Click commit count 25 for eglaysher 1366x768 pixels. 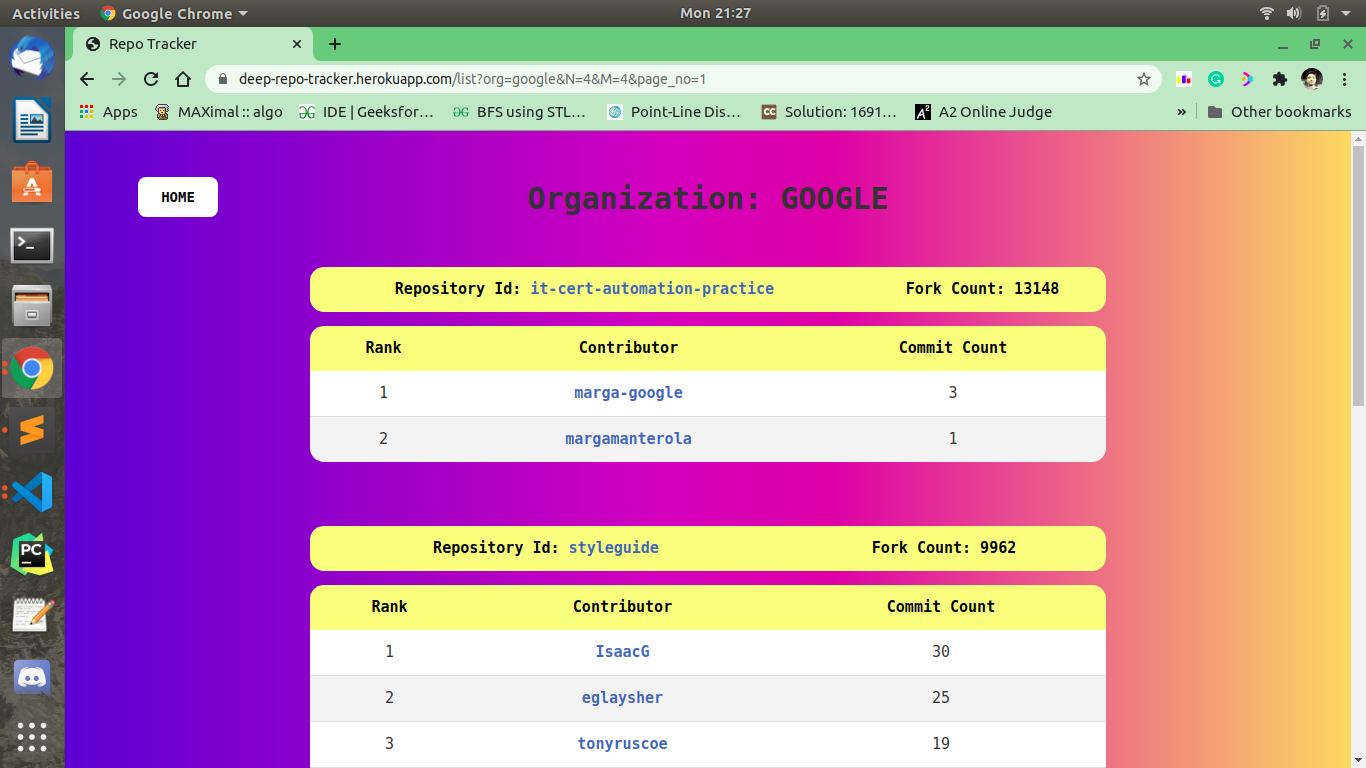coord(941,697)
